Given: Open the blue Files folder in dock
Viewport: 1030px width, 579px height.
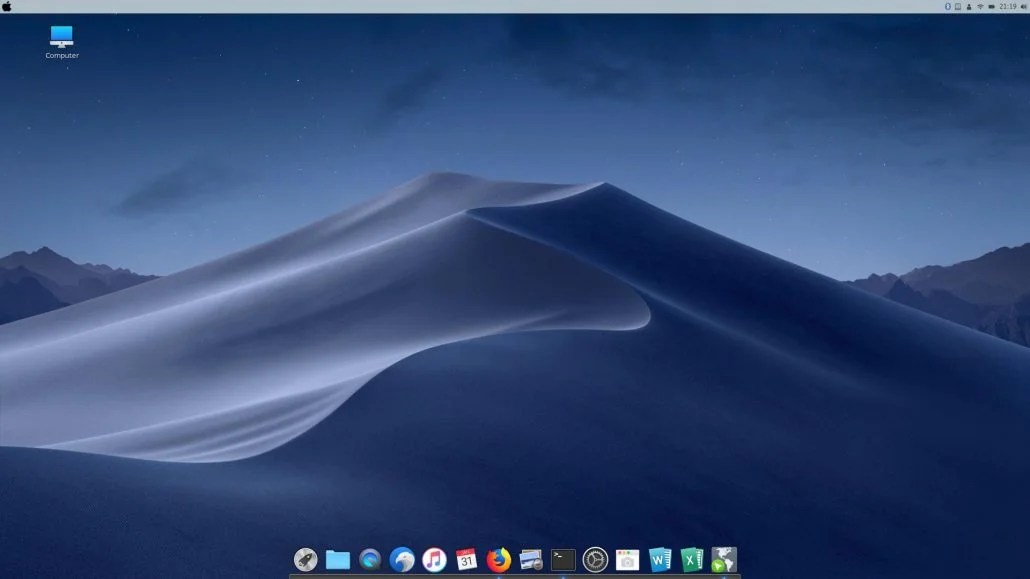Looking at the screenshot, I should tap(338, 559).
